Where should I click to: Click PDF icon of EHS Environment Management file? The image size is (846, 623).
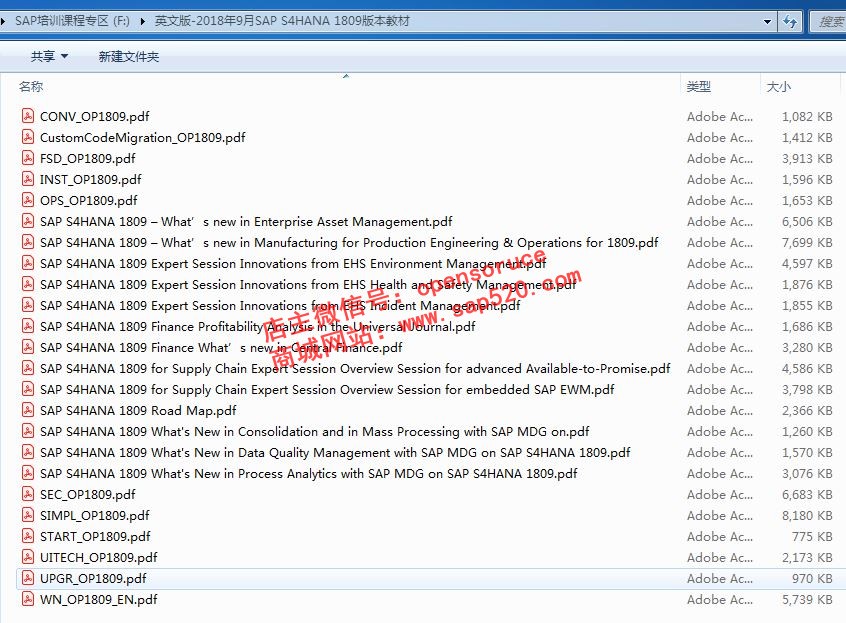[28, 263]
